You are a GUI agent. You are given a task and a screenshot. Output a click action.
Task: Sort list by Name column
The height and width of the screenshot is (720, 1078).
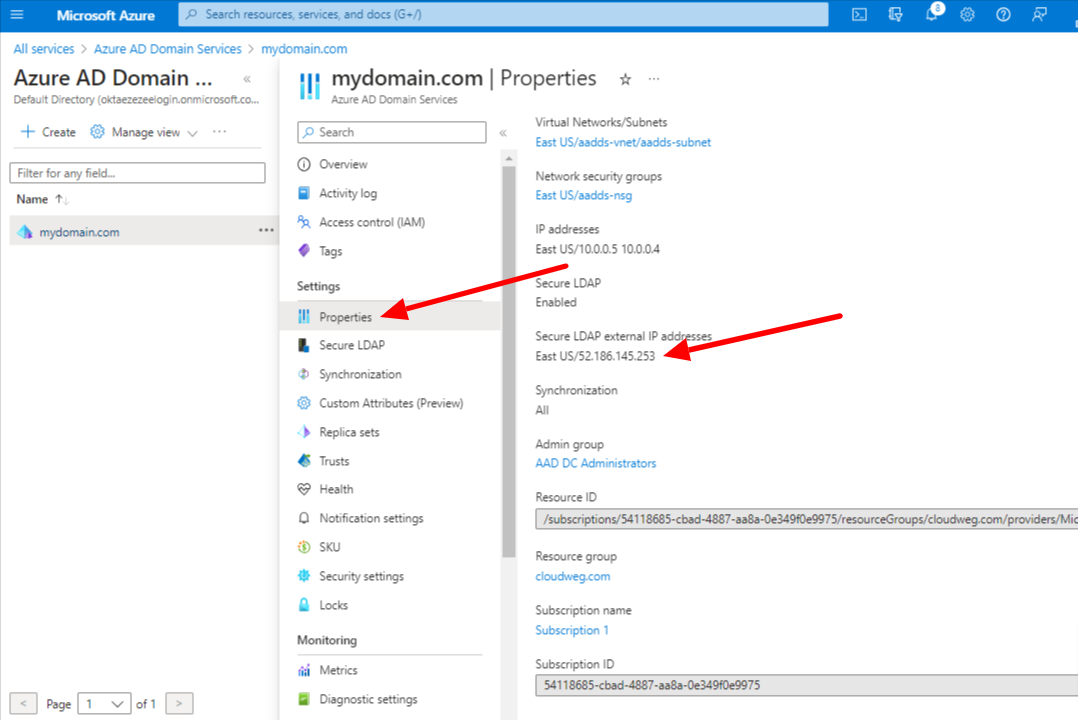point(42,199)
